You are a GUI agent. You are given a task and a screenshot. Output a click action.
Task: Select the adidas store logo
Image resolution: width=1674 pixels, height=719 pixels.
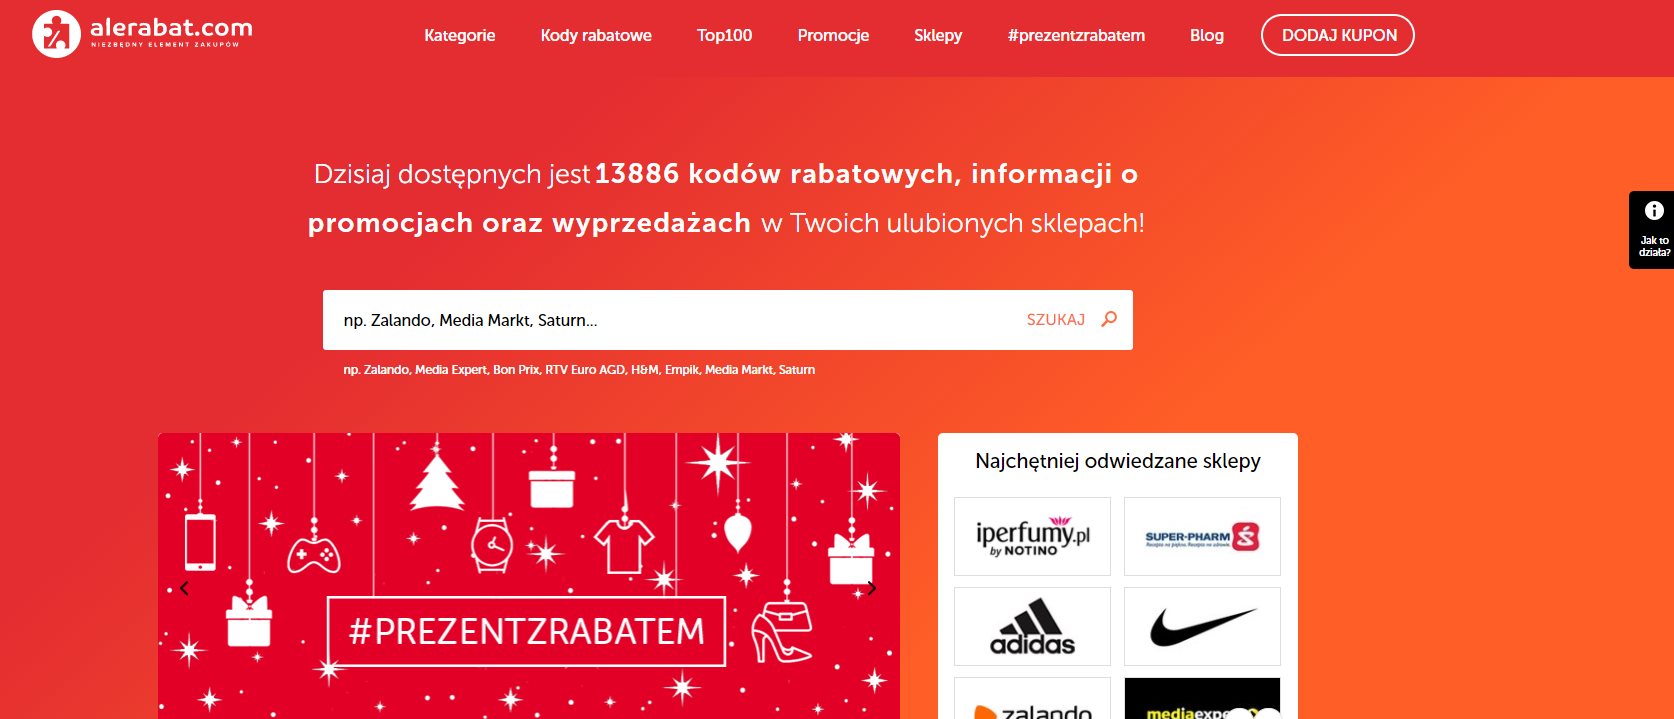click(1032, 627)
